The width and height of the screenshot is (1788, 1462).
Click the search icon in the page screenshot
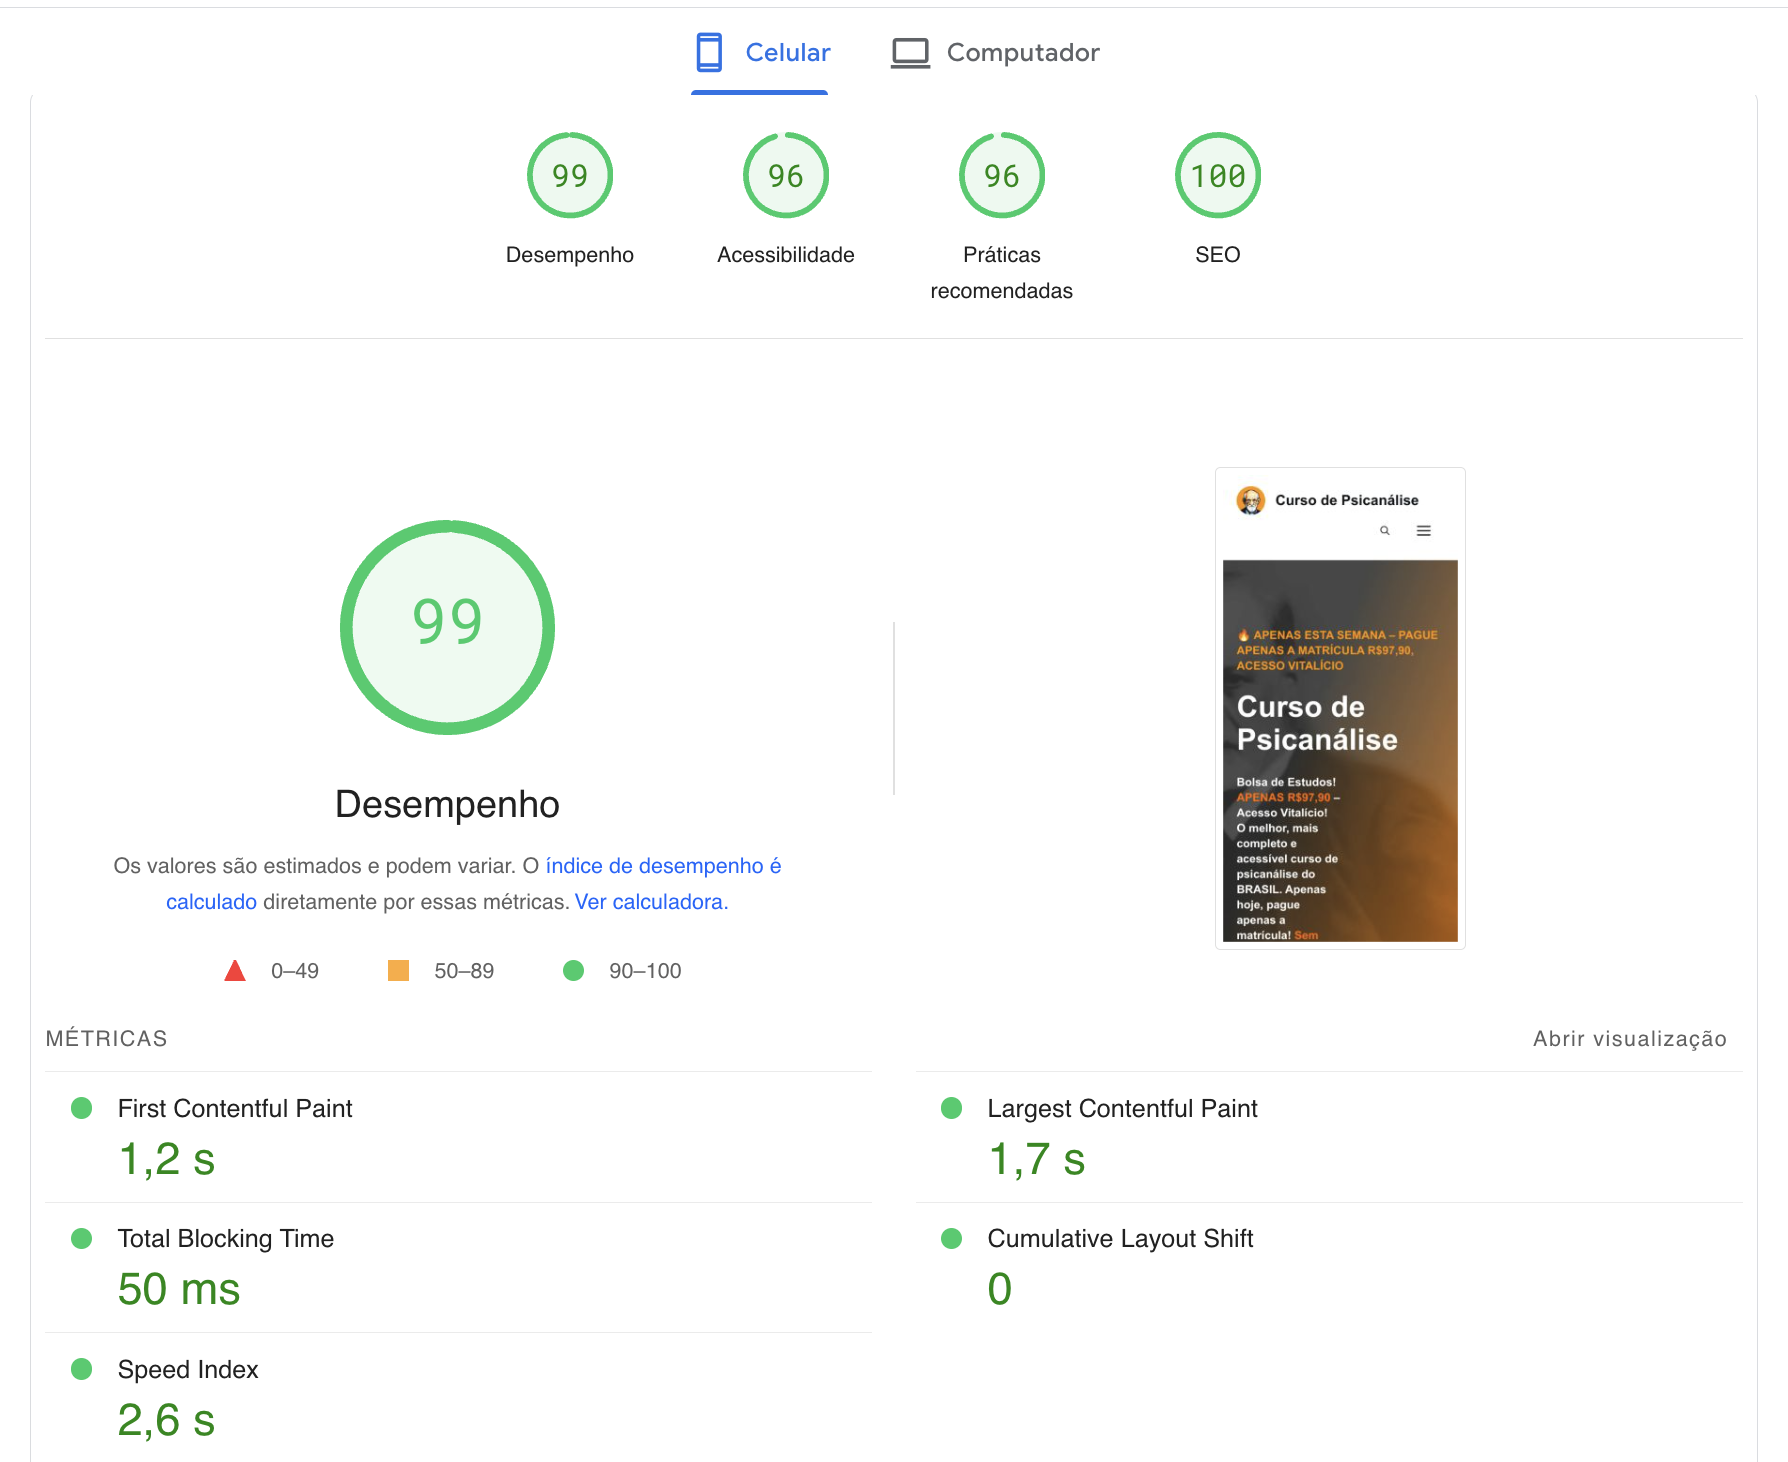click(x=1385, y=531)
